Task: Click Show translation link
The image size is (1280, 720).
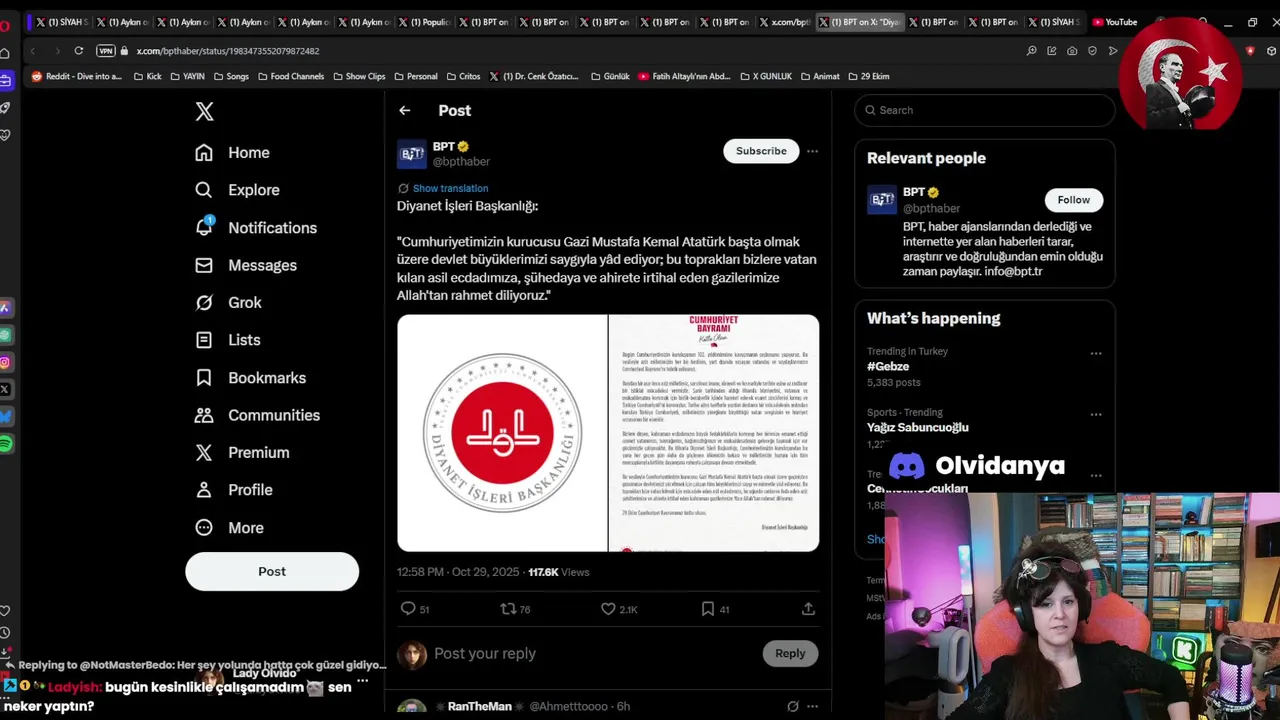Action: pos(450,188)
